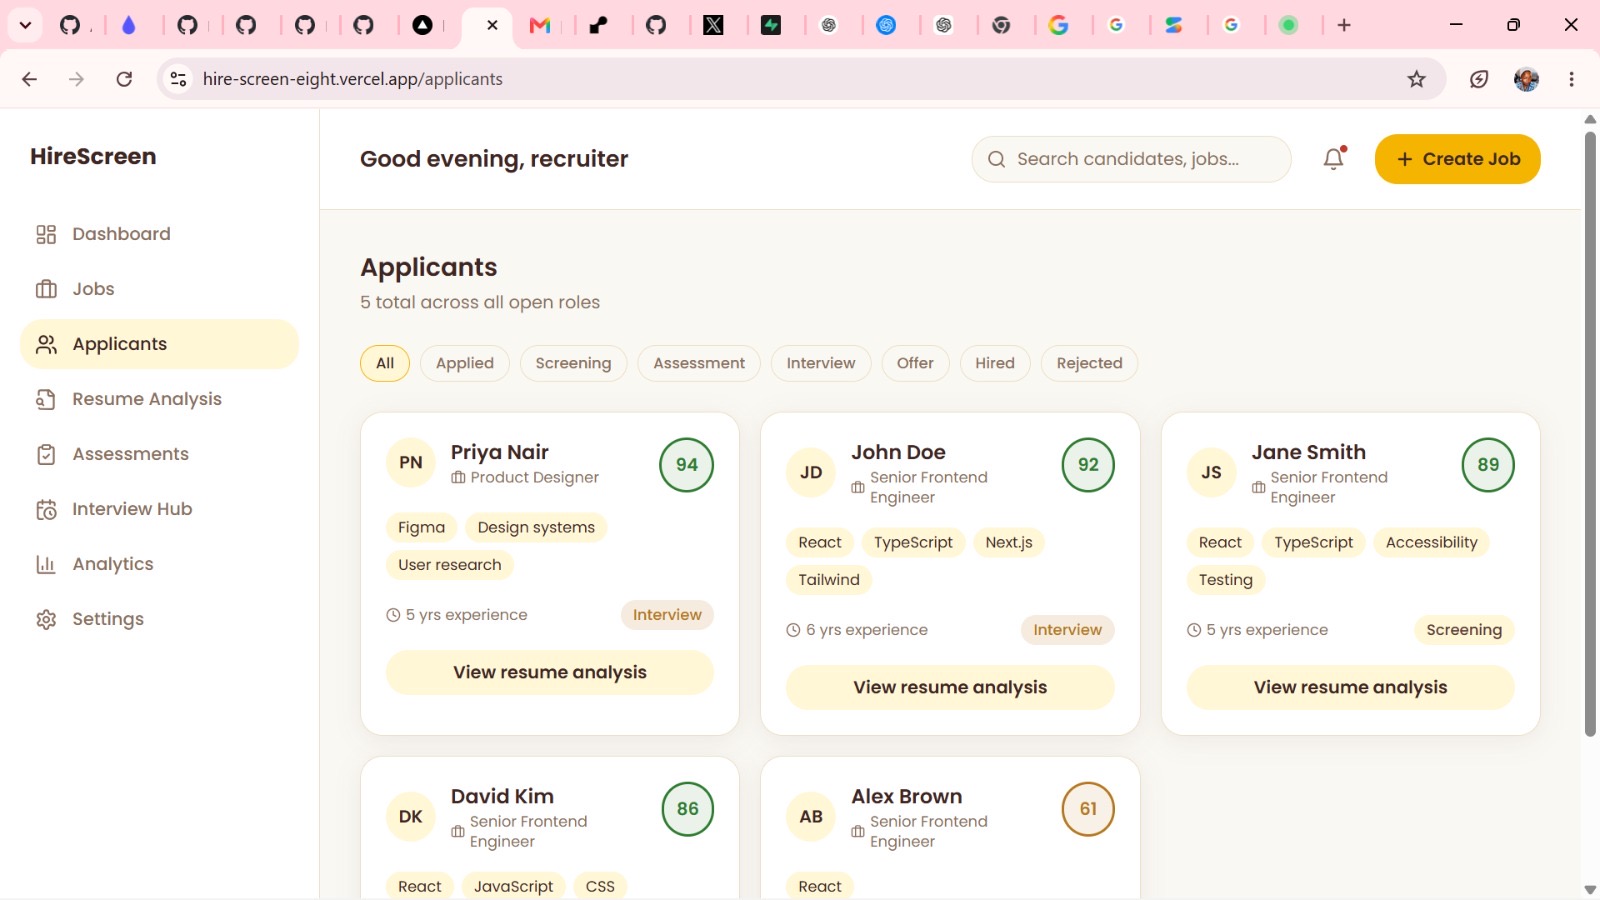This screenshot has height=900, width=1600.
Task: Click the page vertical scrollbar thumb
Action: [x=1590, y=434]
